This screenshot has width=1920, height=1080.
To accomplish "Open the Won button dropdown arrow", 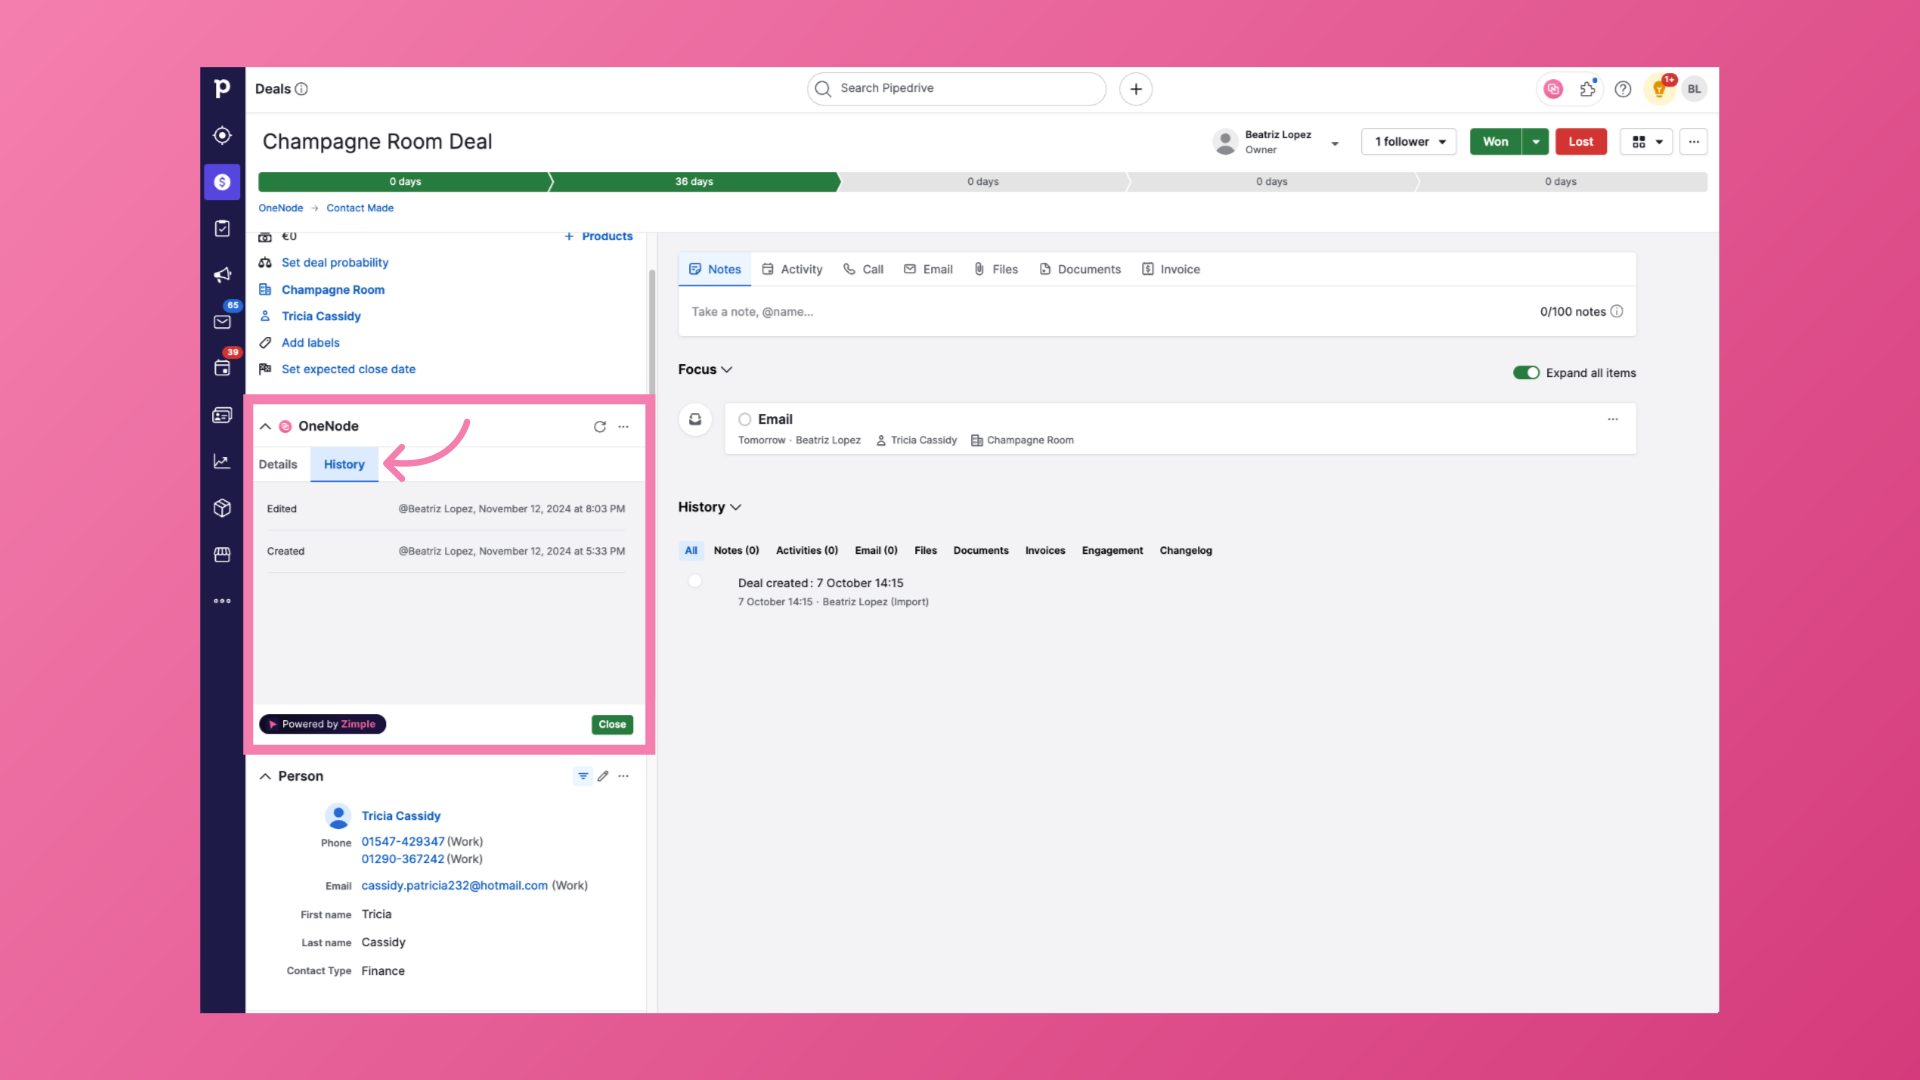I will tap(1536, 142).
